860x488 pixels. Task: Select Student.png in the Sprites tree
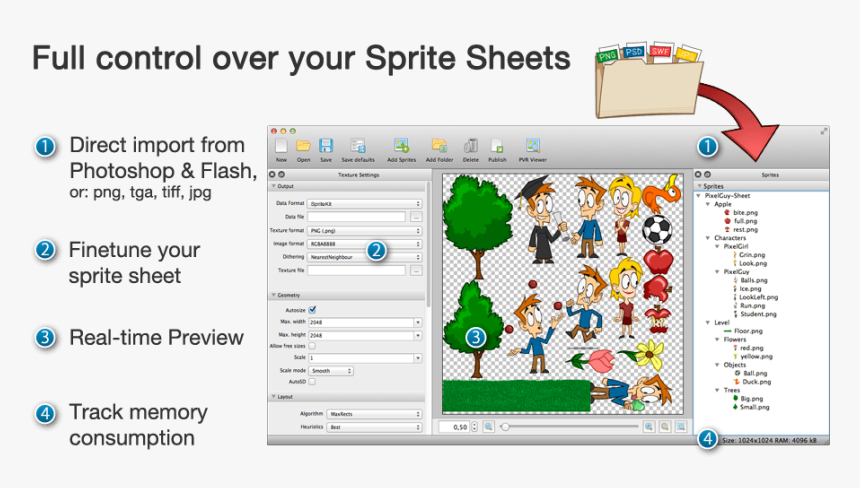tap(758, 314)
